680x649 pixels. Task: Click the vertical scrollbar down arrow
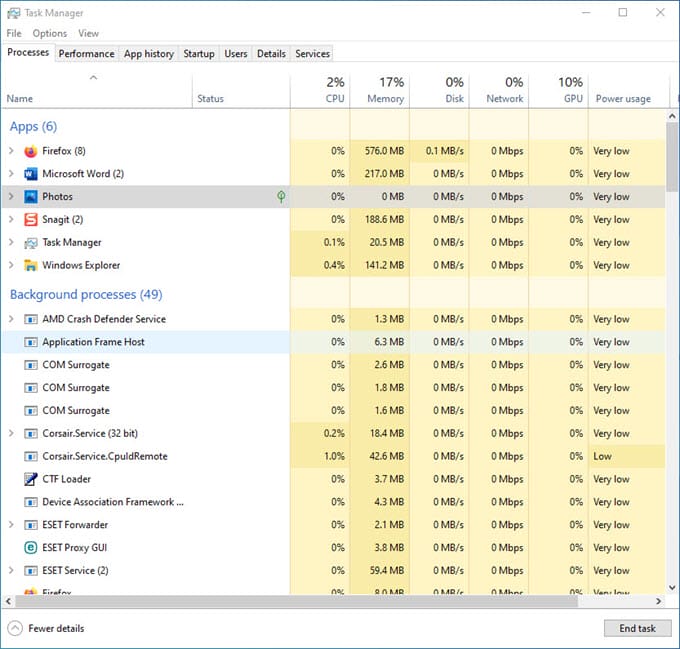pyautogui.click(x=672, y=588)
